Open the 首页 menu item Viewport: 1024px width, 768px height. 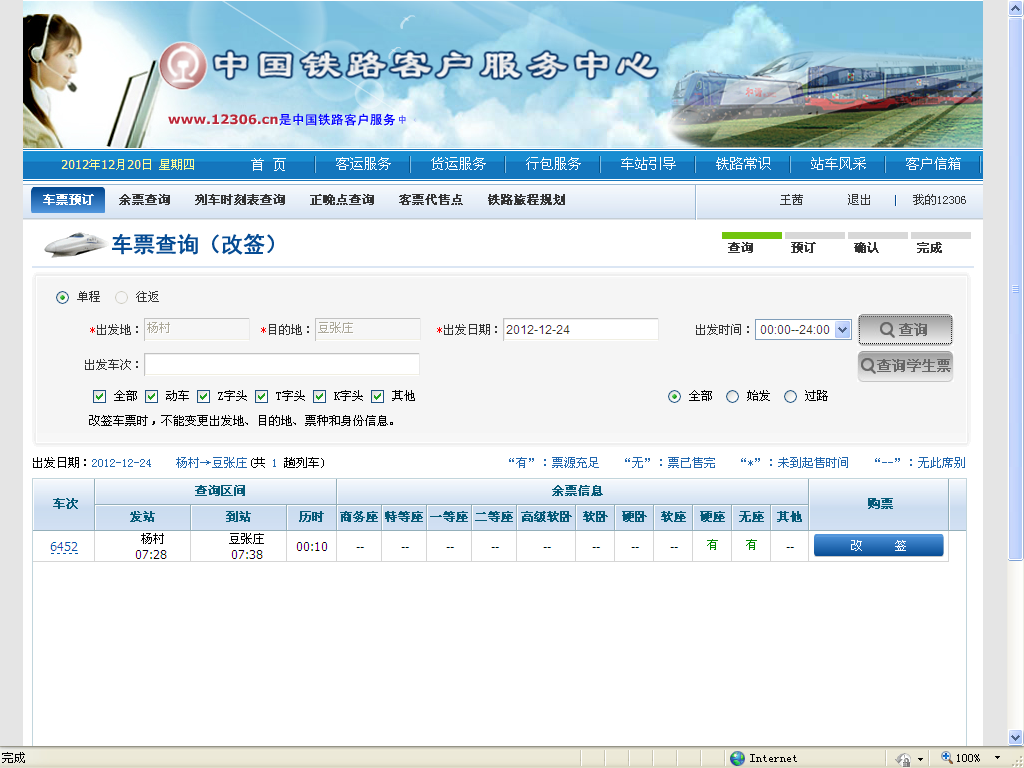pos(268,165)
